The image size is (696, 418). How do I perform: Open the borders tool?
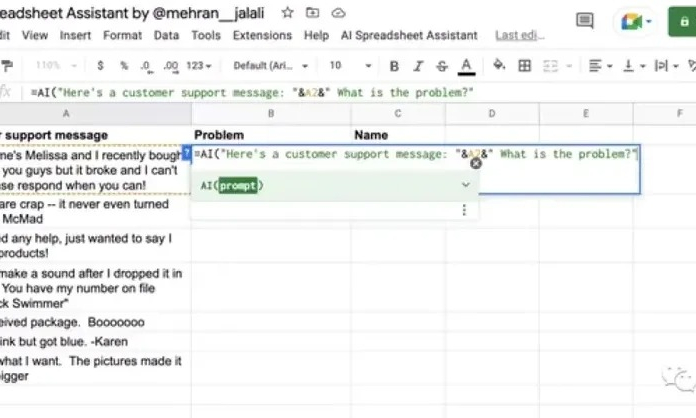pos(525,66)
